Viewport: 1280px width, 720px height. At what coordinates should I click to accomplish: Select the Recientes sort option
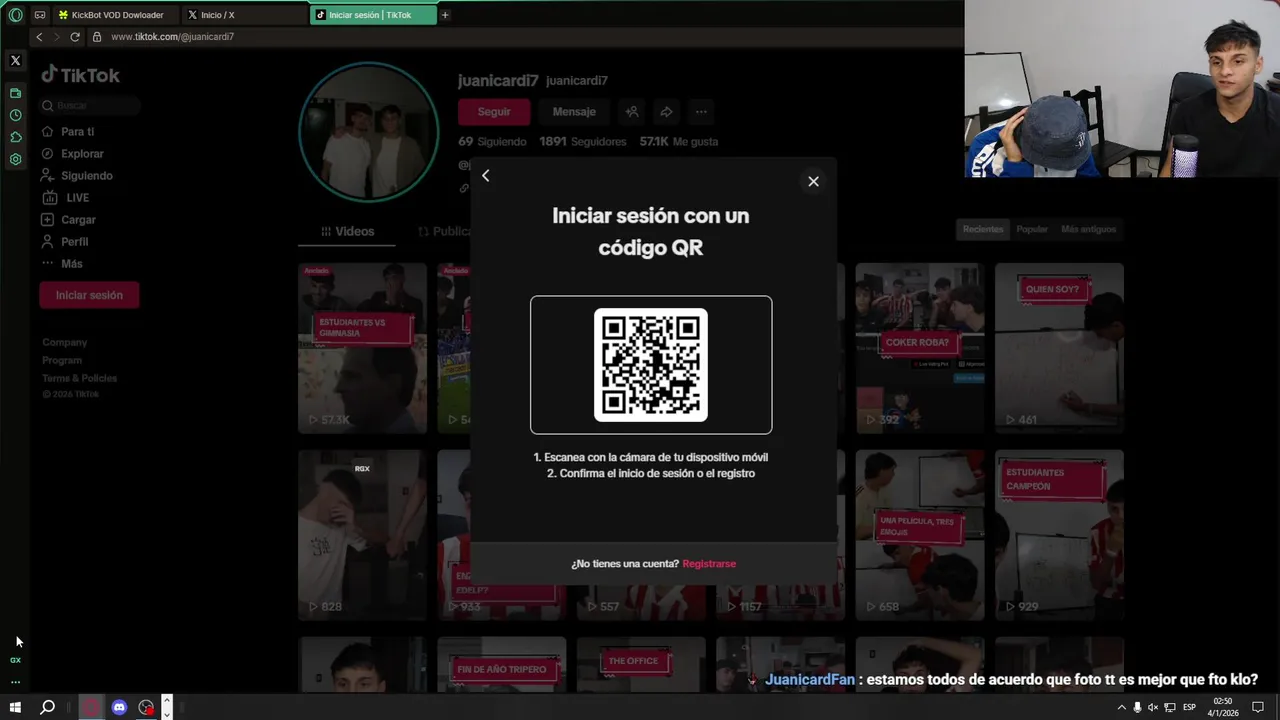point(983,229)
